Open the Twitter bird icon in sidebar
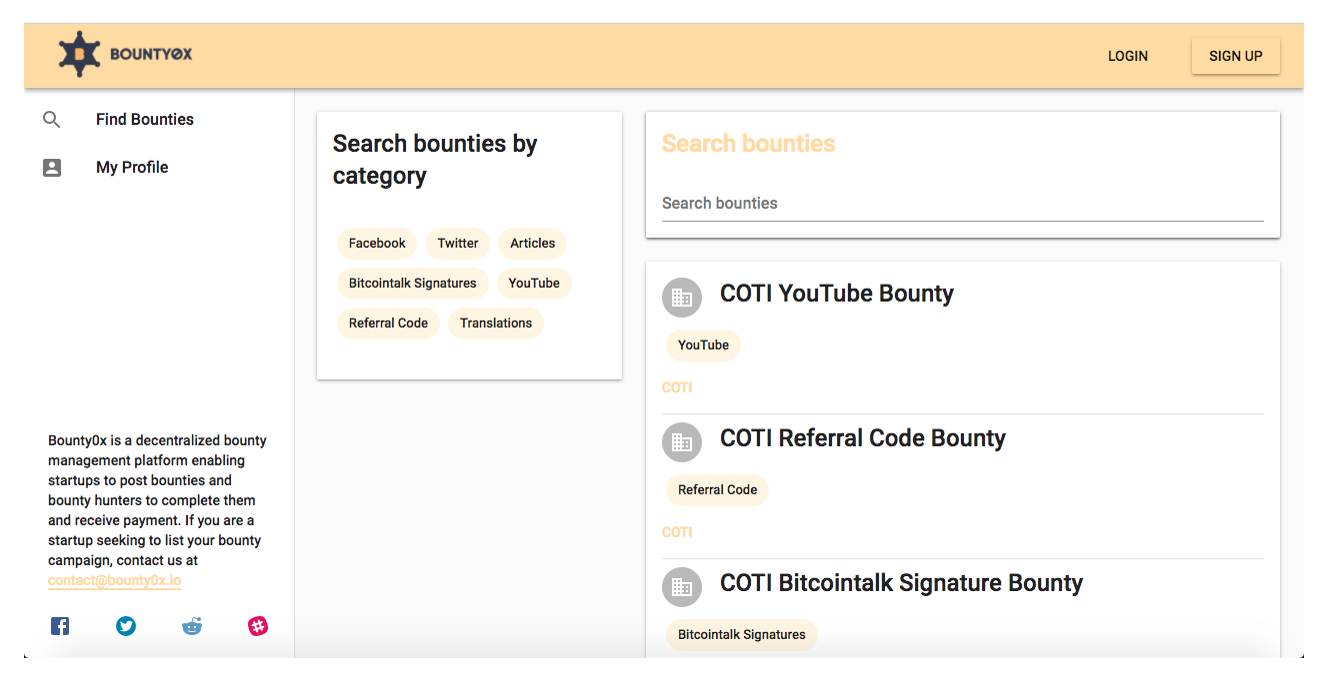 (126, 626)
